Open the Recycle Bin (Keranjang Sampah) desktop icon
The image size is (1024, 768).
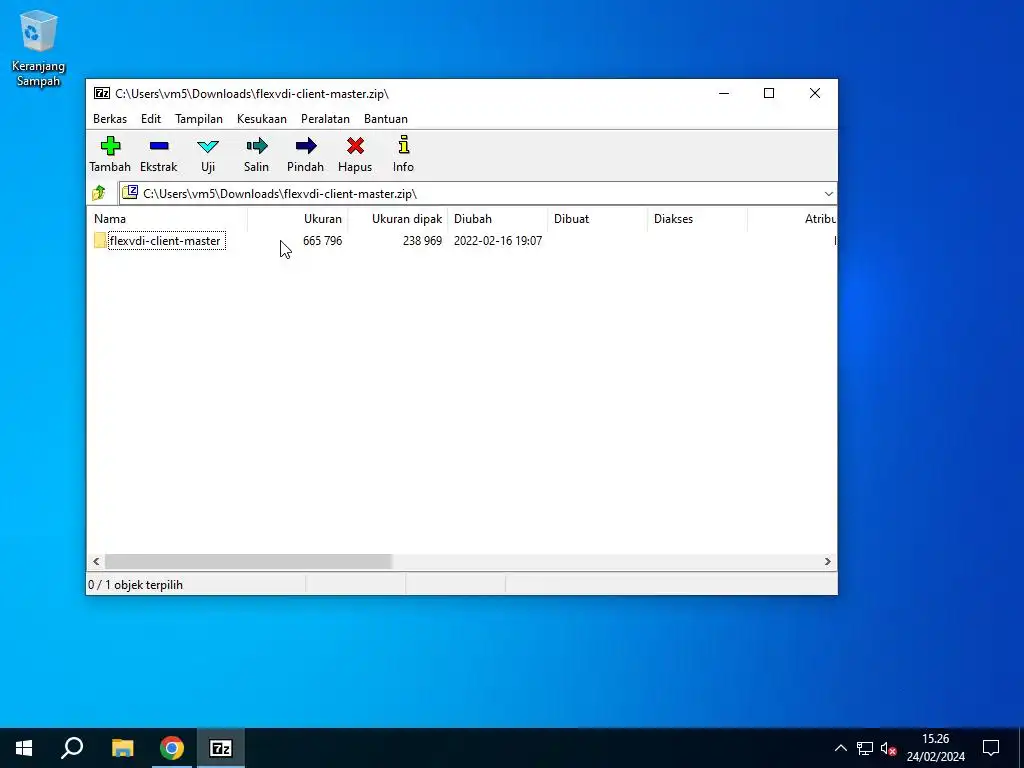(39, 48)
